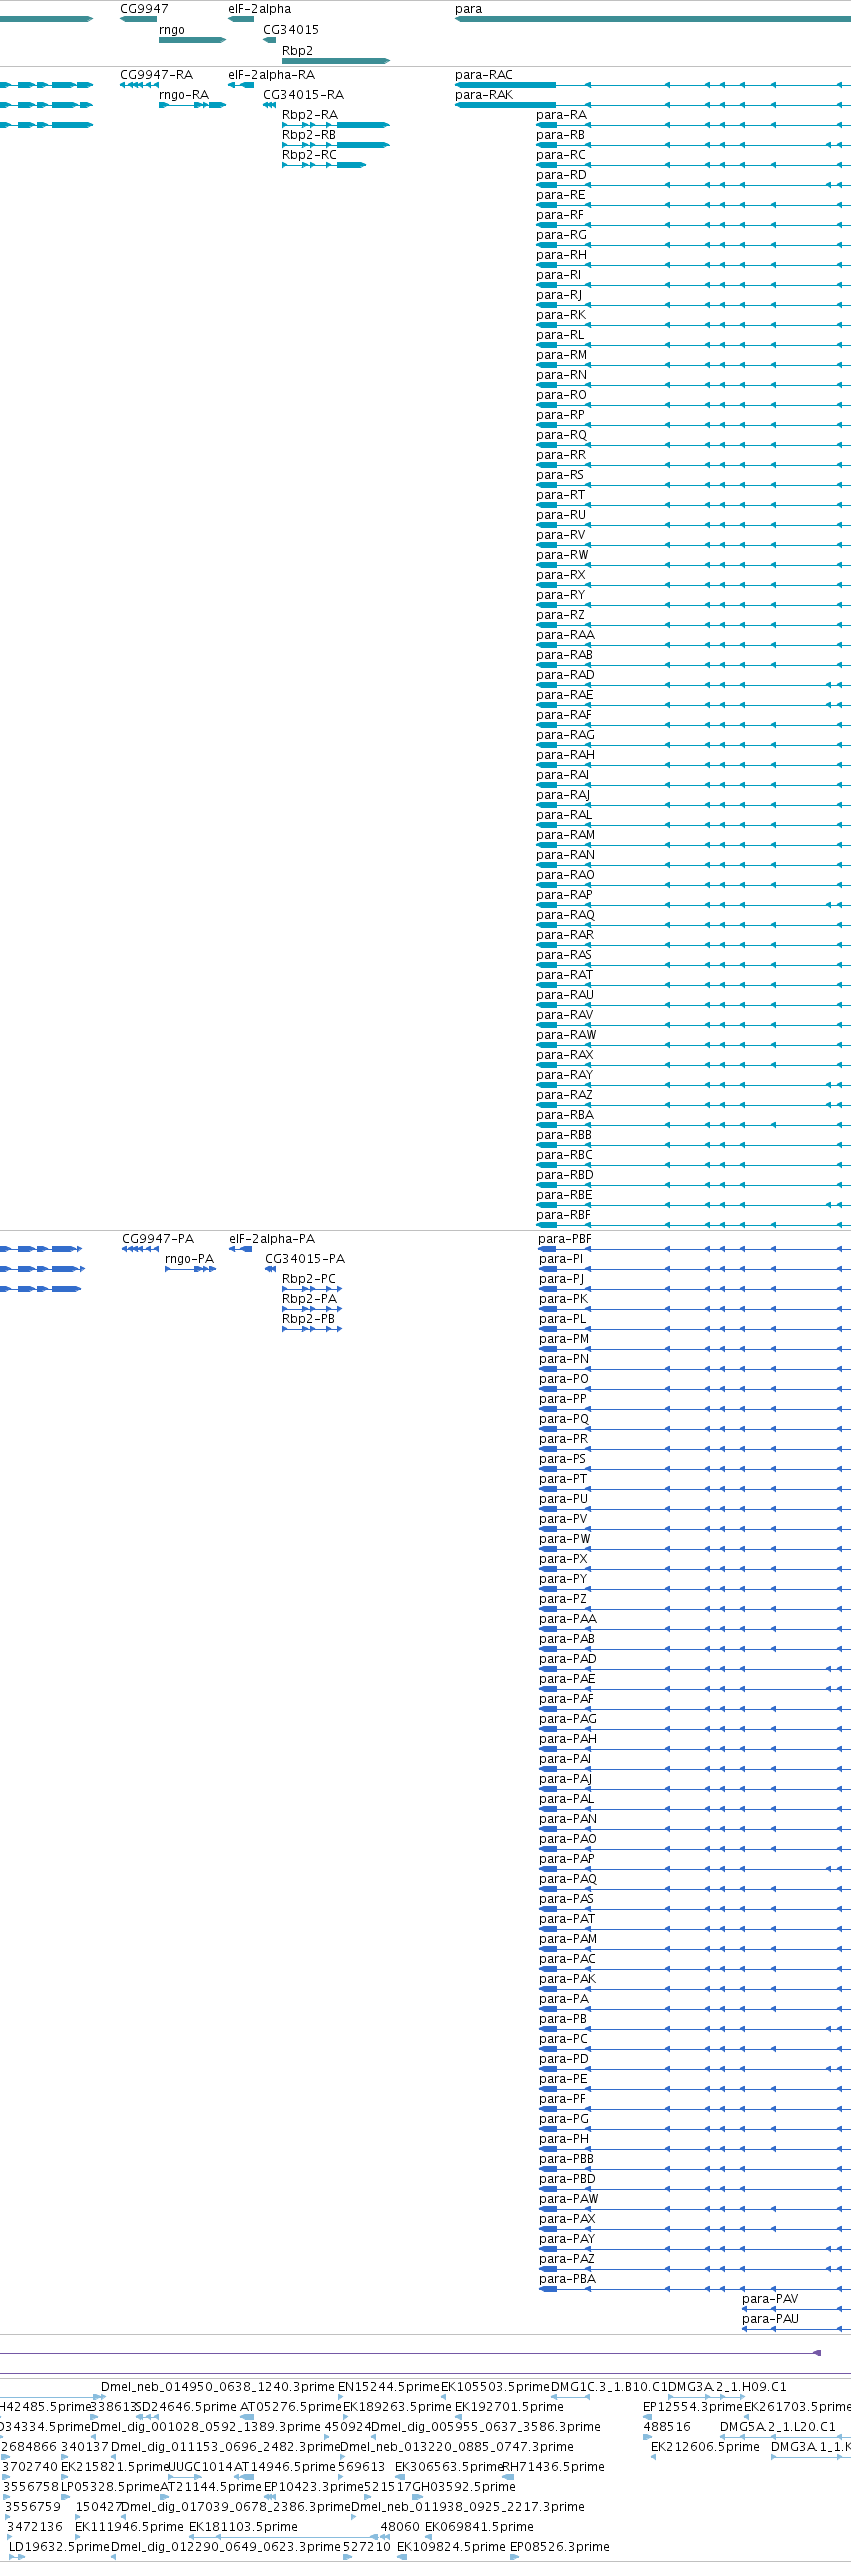Viewport: 851px width, 2562px height.
Task: Click the CG9947 gene label
Action: tap(144, 9)
